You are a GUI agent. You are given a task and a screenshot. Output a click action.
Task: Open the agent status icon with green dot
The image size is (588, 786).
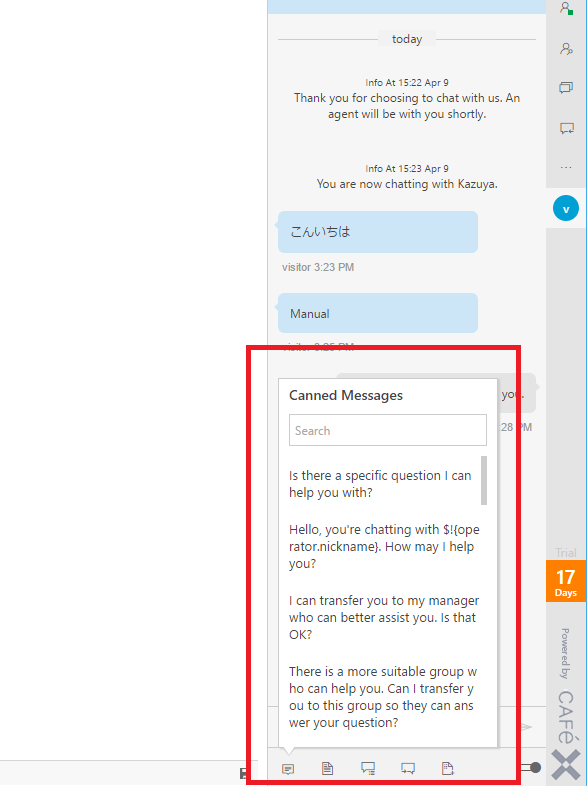[566, 9]
